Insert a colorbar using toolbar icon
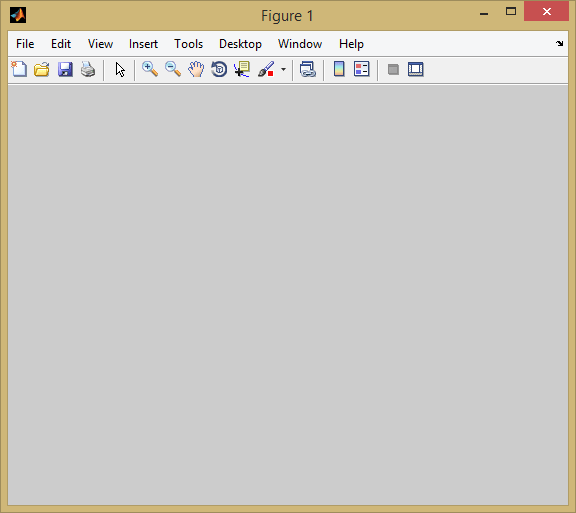The image size is (576, 513). tap(339, 69)
